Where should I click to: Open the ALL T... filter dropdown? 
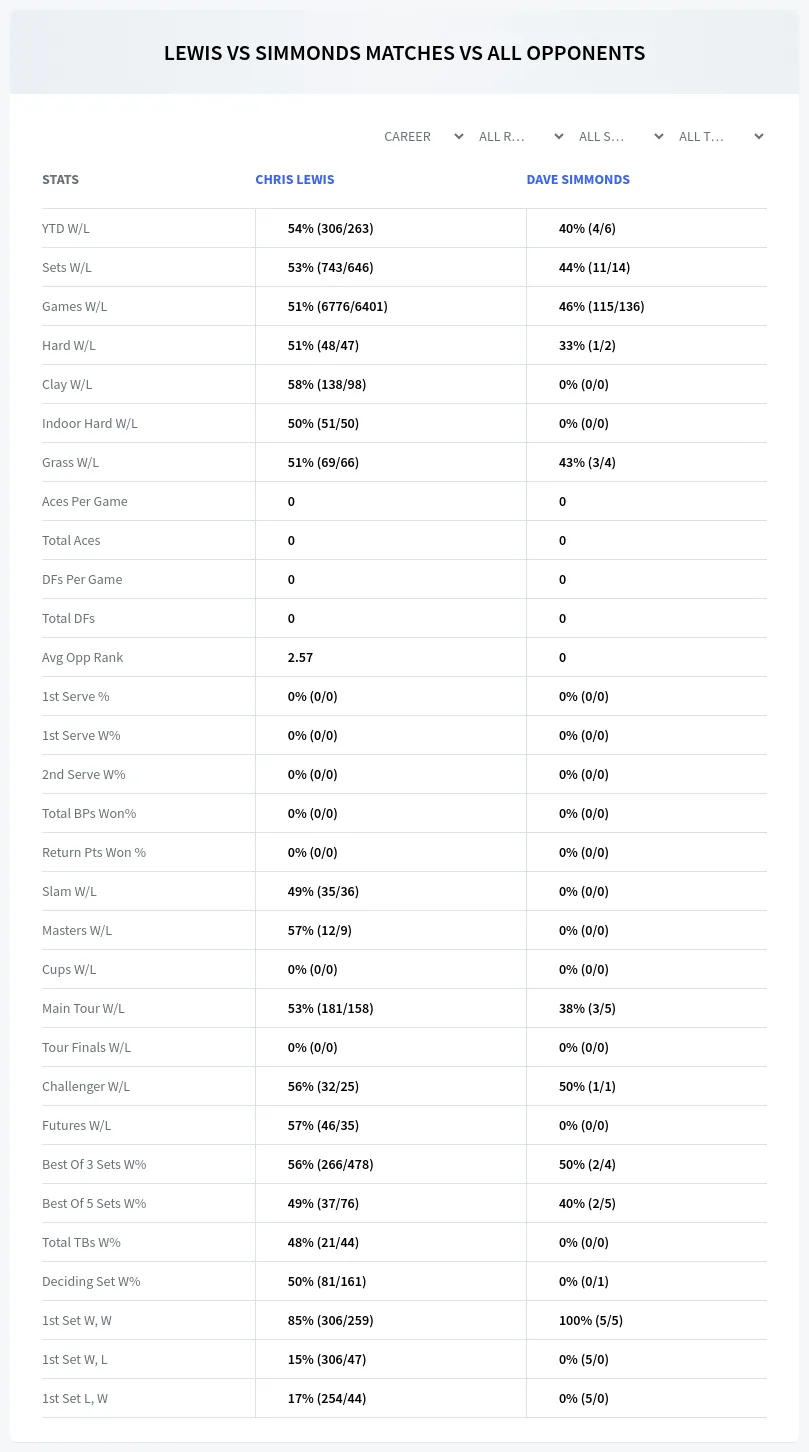721,136
